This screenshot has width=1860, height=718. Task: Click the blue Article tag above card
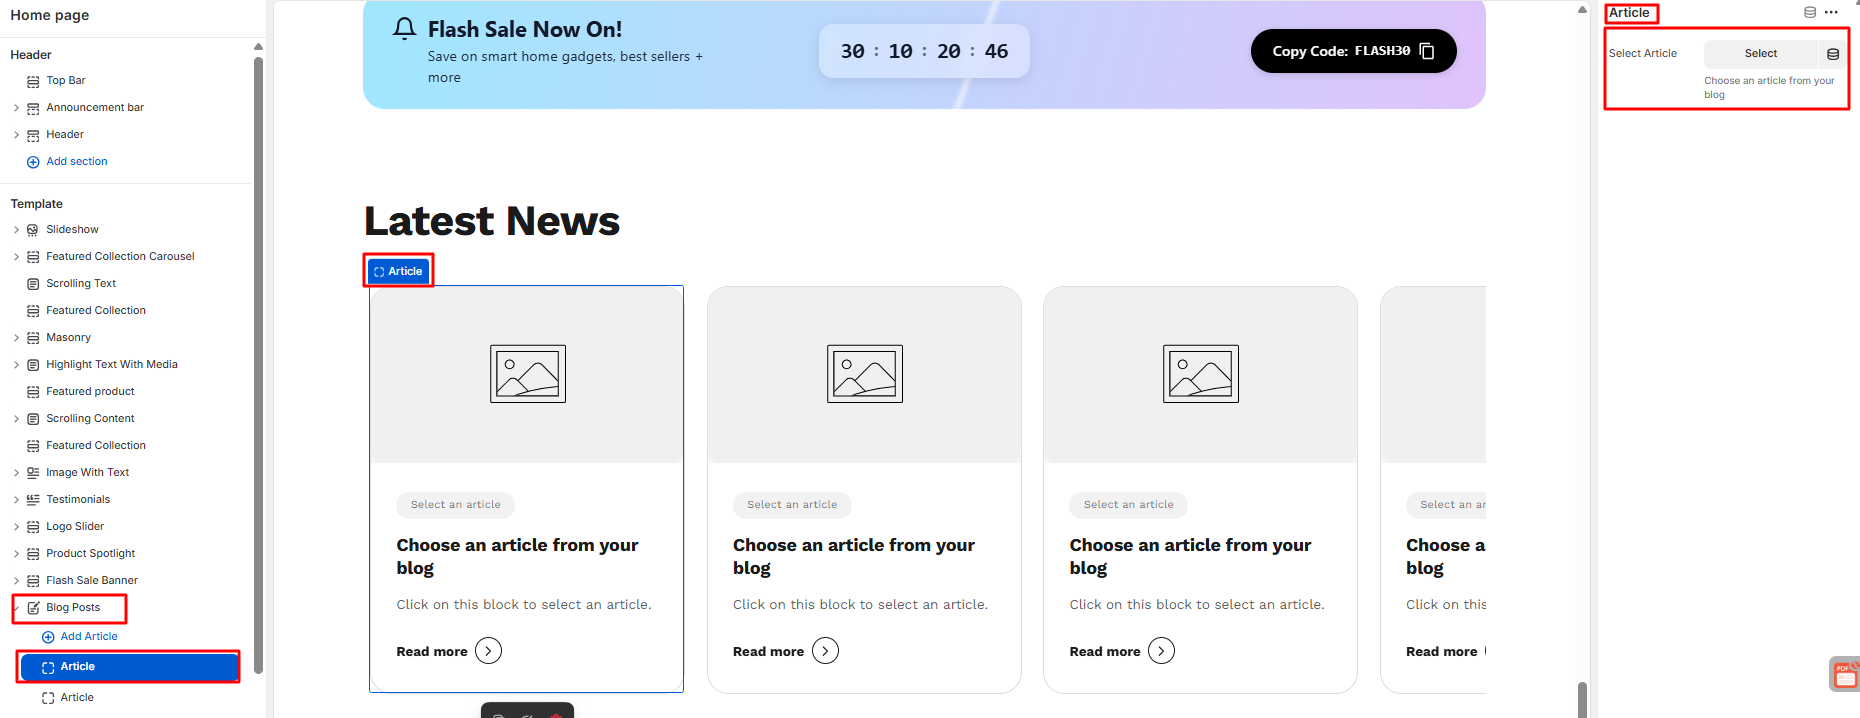pos(398,271)
